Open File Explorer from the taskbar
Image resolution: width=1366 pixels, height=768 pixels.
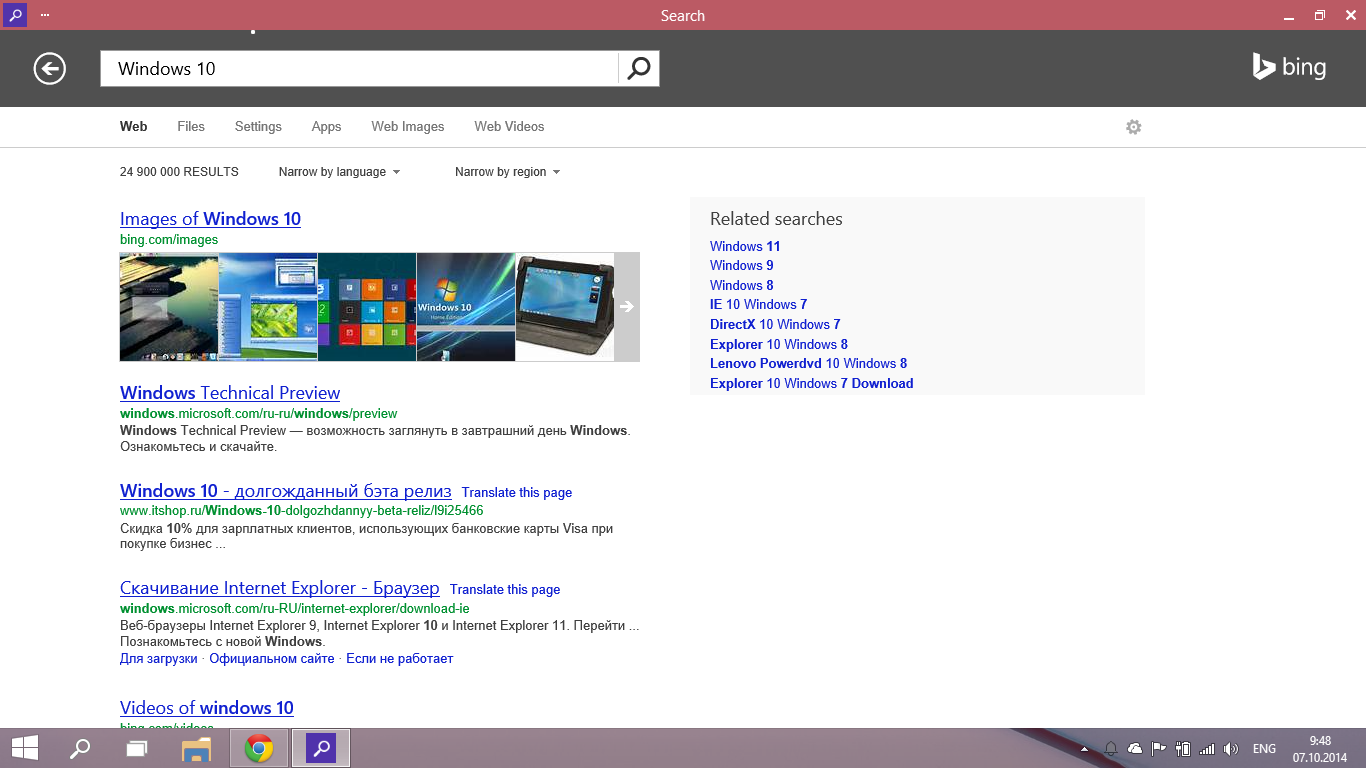click(x=197, y=748)
